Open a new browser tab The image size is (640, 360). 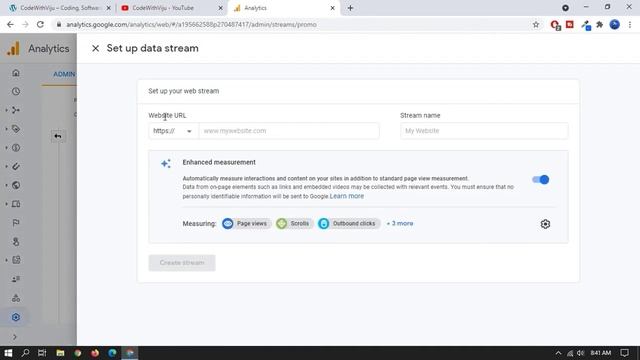point(350,8)
